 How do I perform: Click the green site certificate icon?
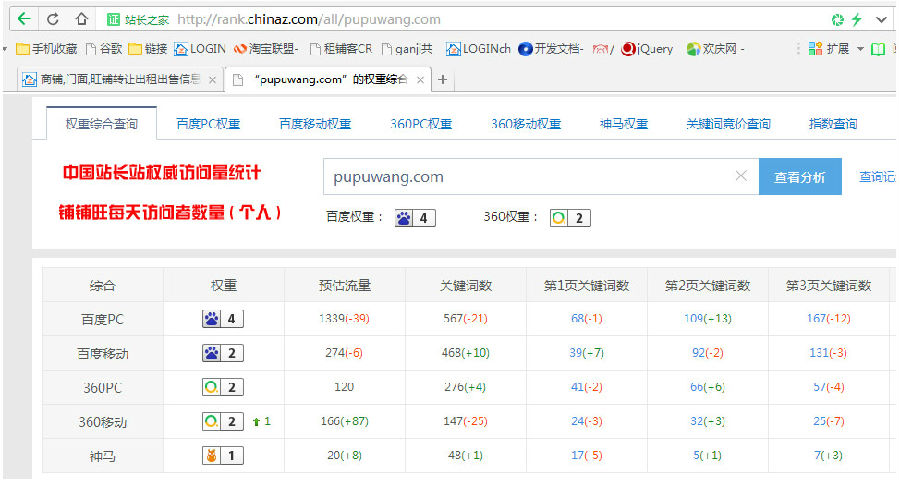click(113, 20)
